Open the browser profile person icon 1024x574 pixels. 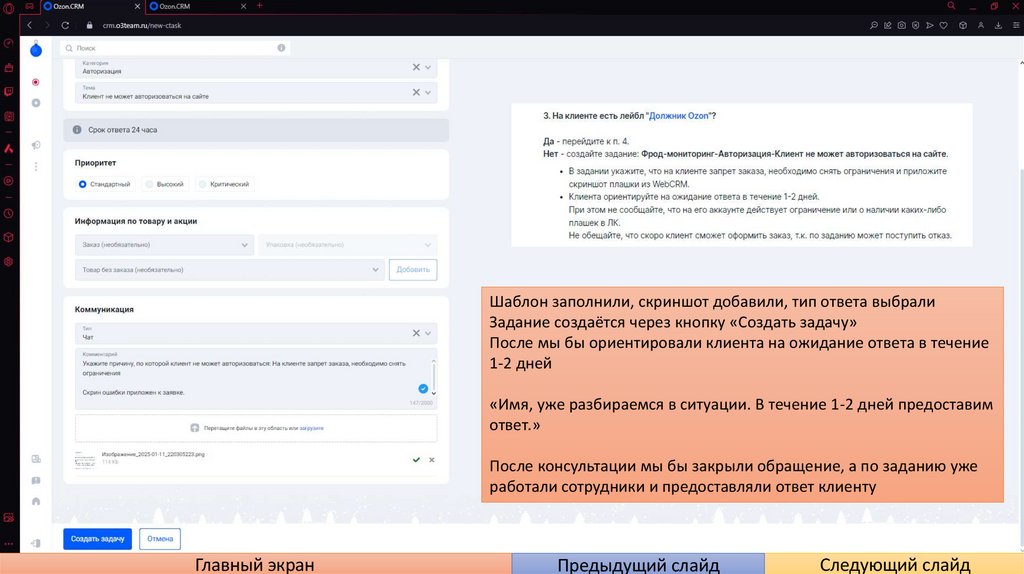pyautogui.click(x=981, y=25)
